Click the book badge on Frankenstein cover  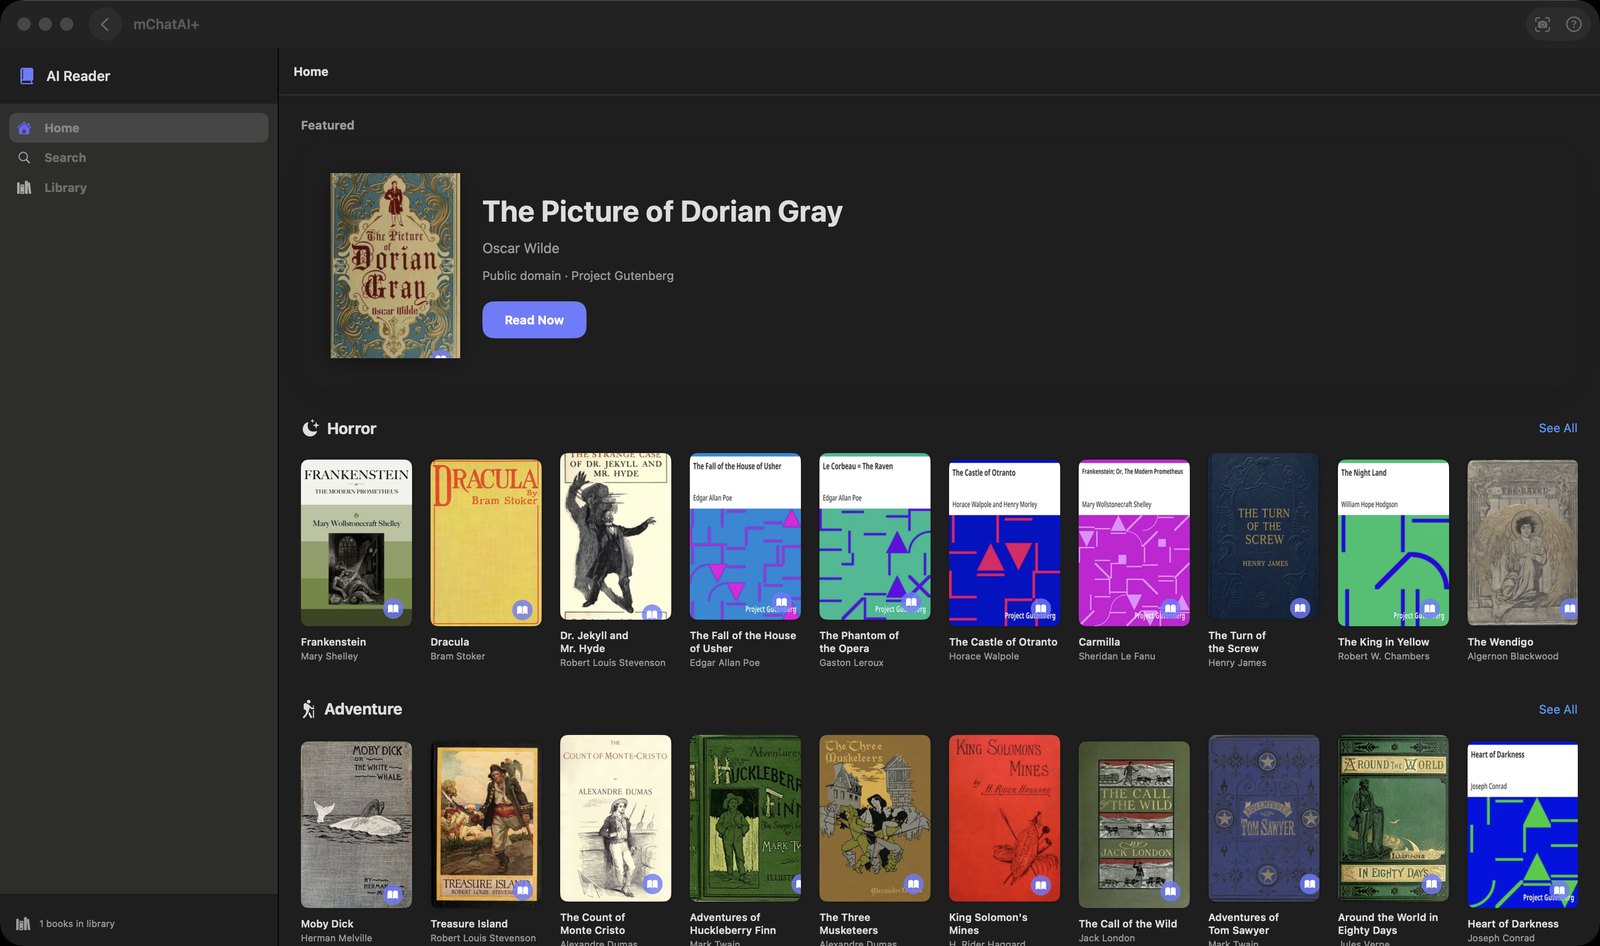(393, 608)
